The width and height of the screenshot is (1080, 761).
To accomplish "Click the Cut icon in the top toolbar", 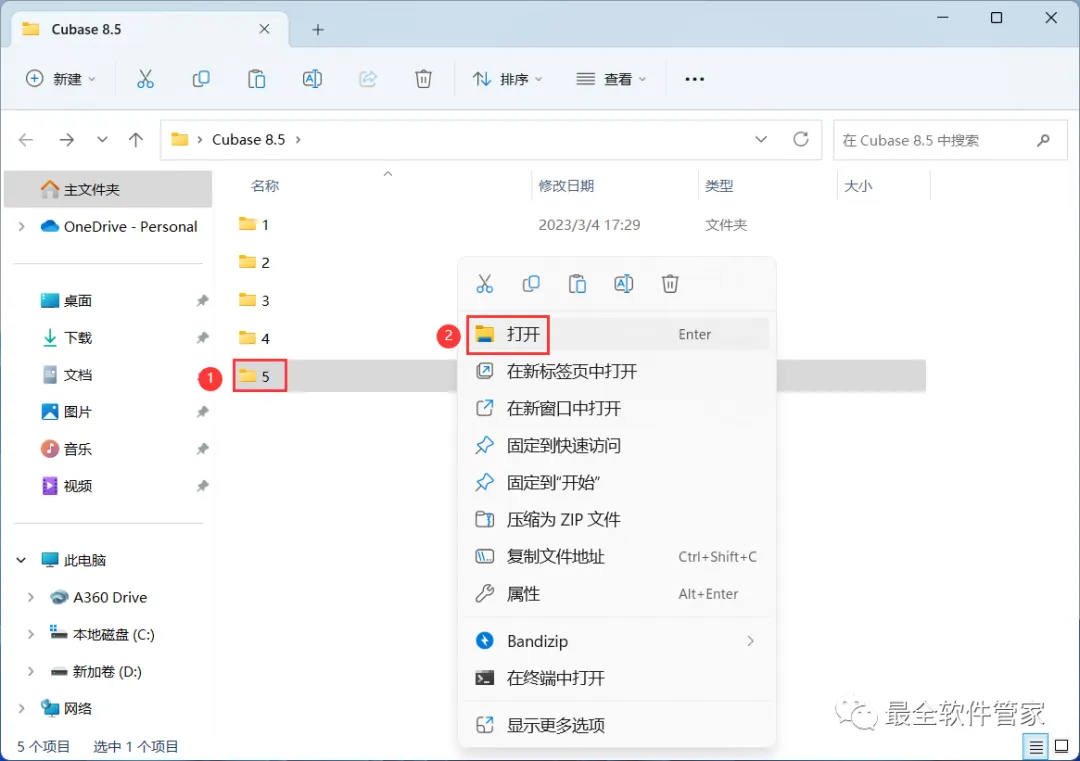I will coord(145,79).
